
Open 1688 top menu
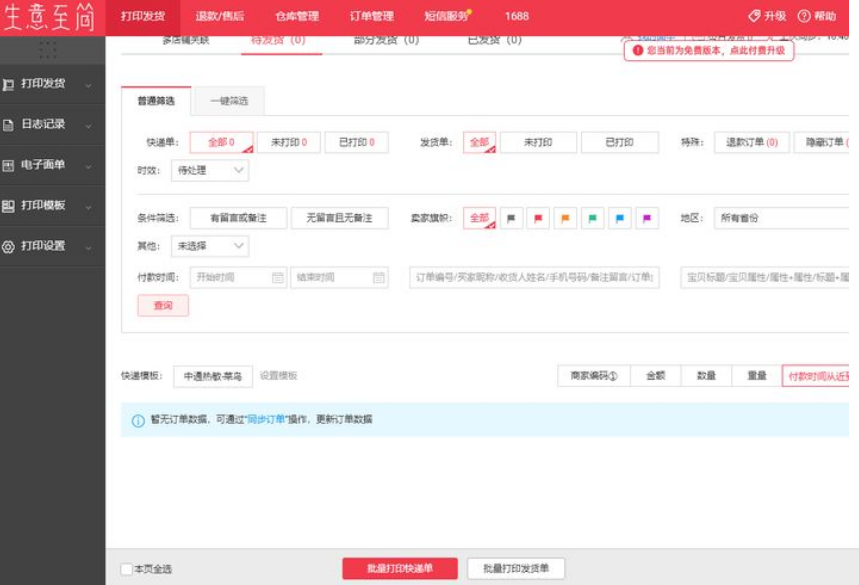point(517,16)
